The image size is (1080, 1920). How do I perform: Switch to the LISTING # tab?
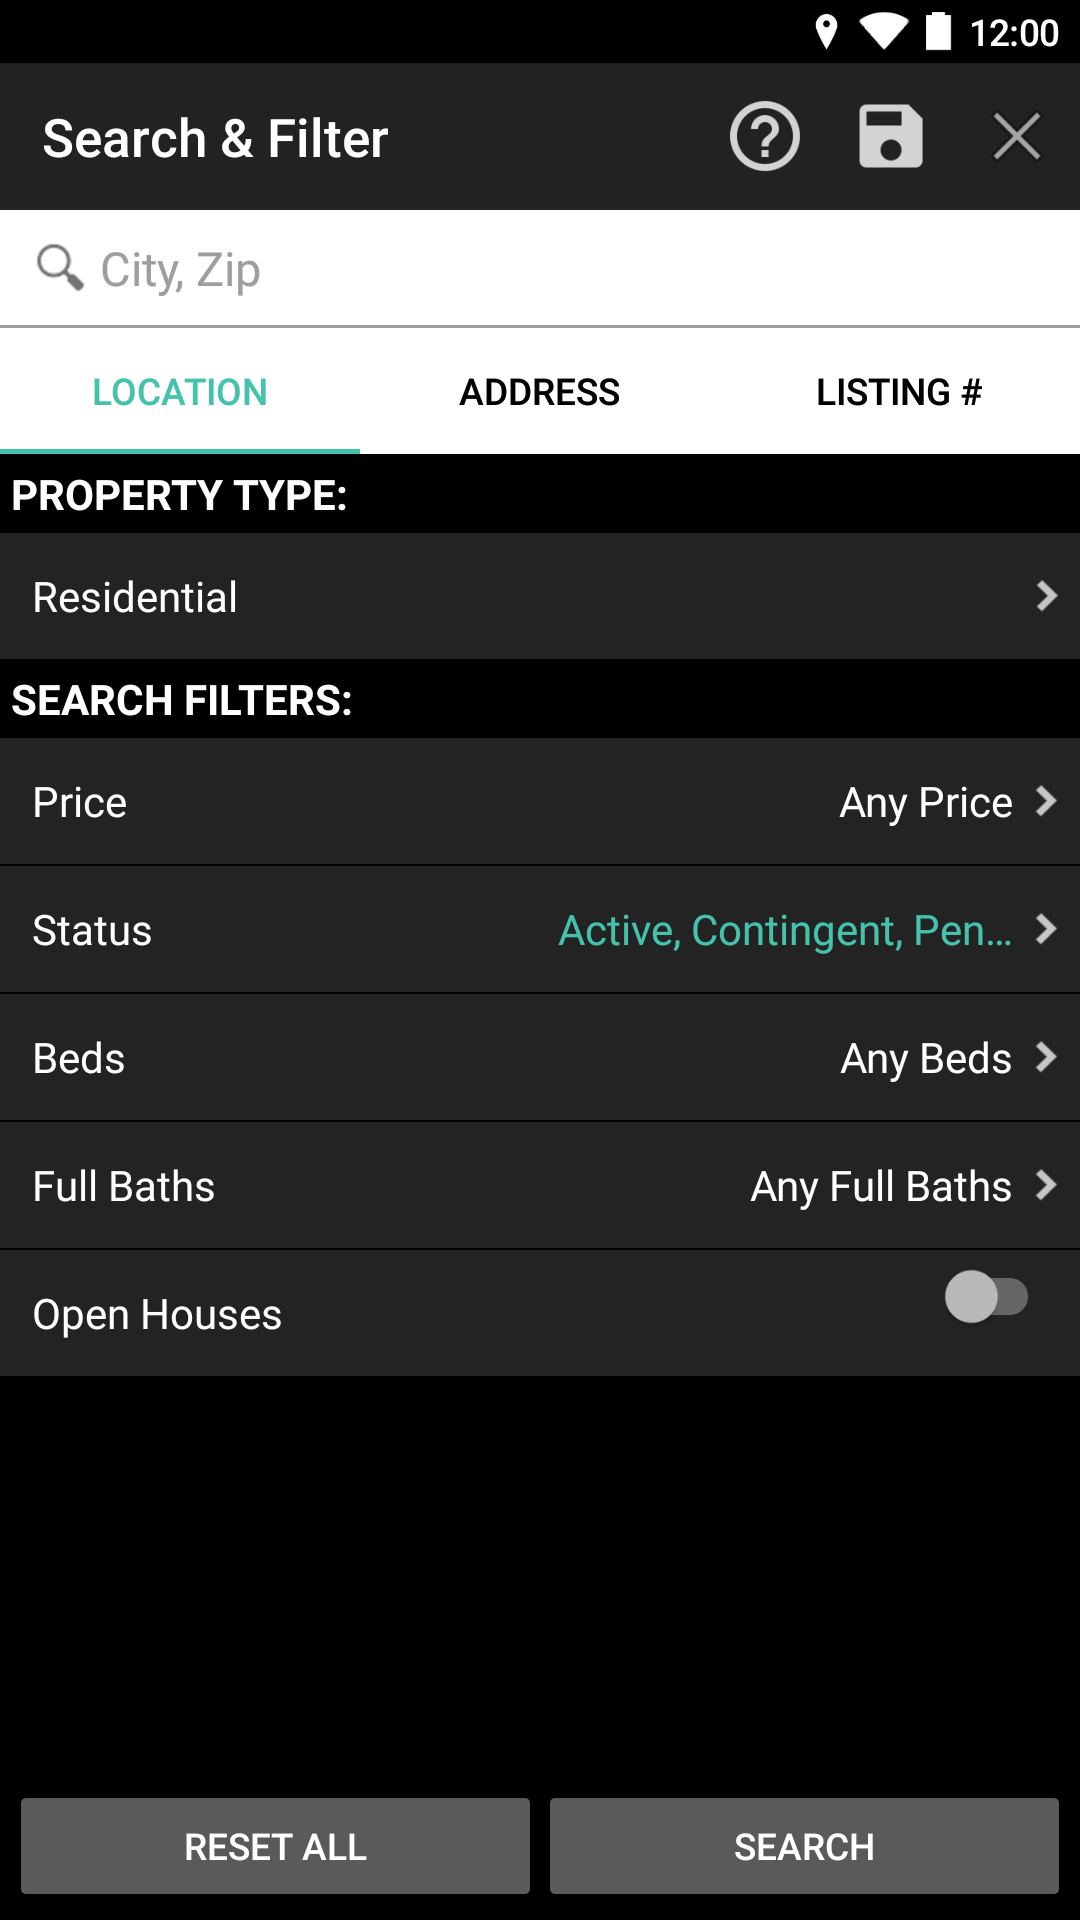click(x=900, y=392)
